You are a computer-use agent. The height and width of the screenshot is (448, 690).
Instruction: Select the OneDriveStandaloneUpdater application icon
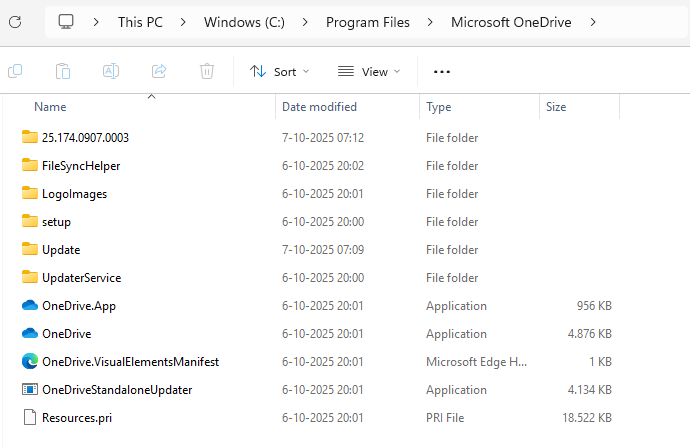point(29,390)
